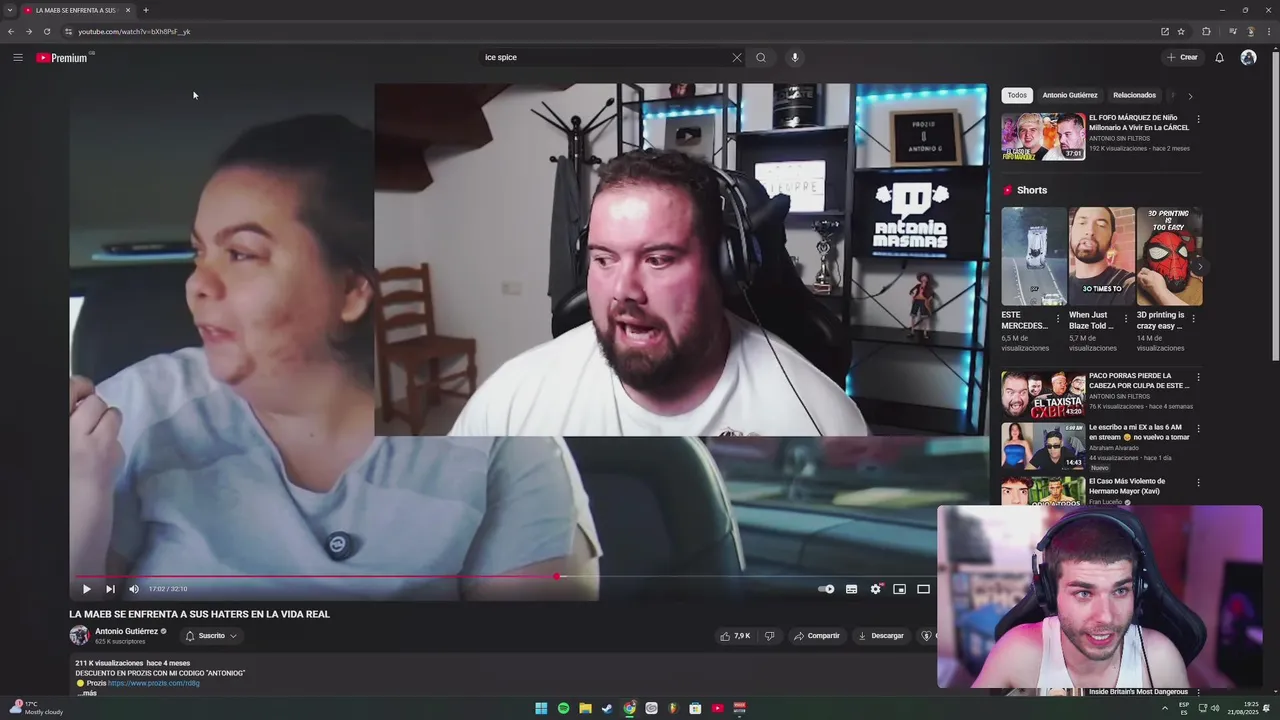
Task: Toggle the autoplay switch
Action: pos(826,589)
